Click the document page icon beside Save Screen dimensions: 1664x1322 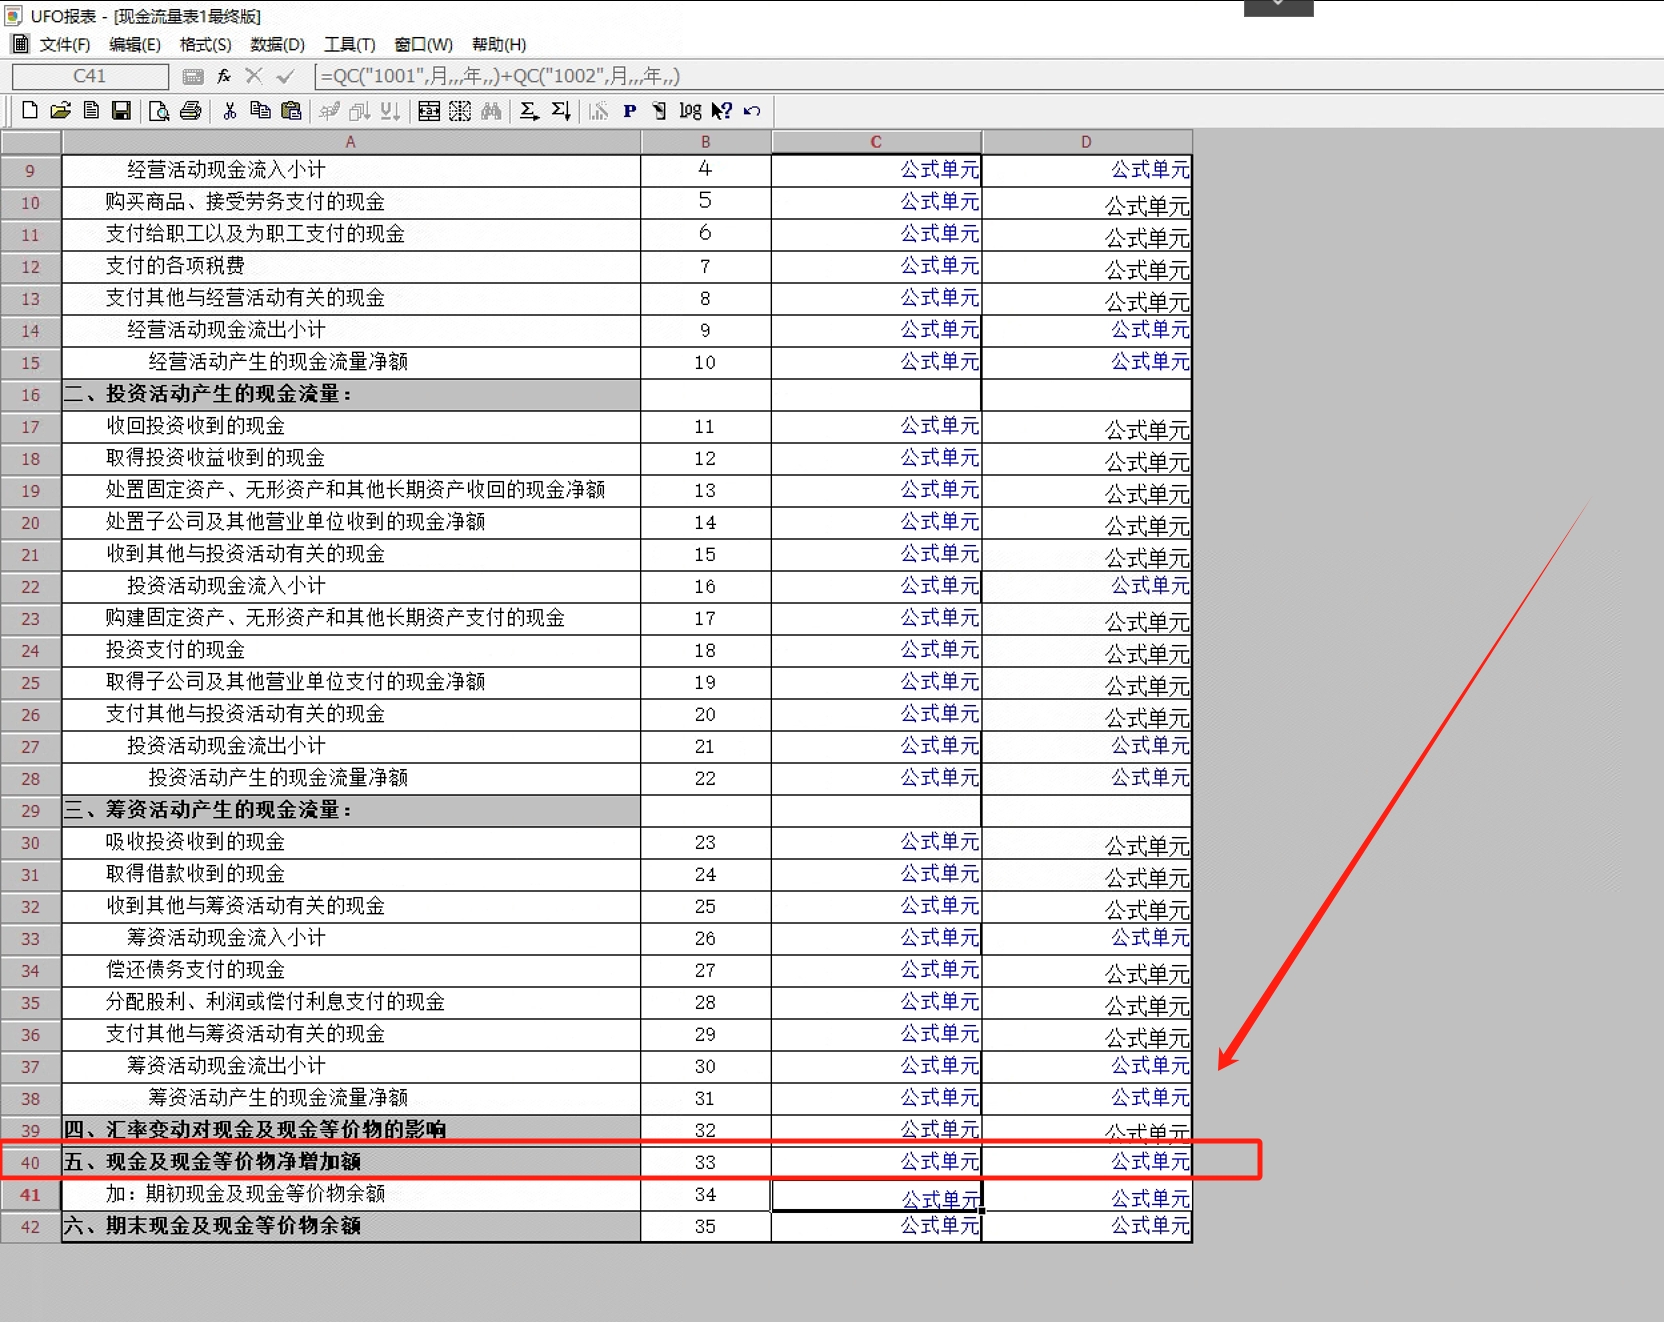pos(91,111)
